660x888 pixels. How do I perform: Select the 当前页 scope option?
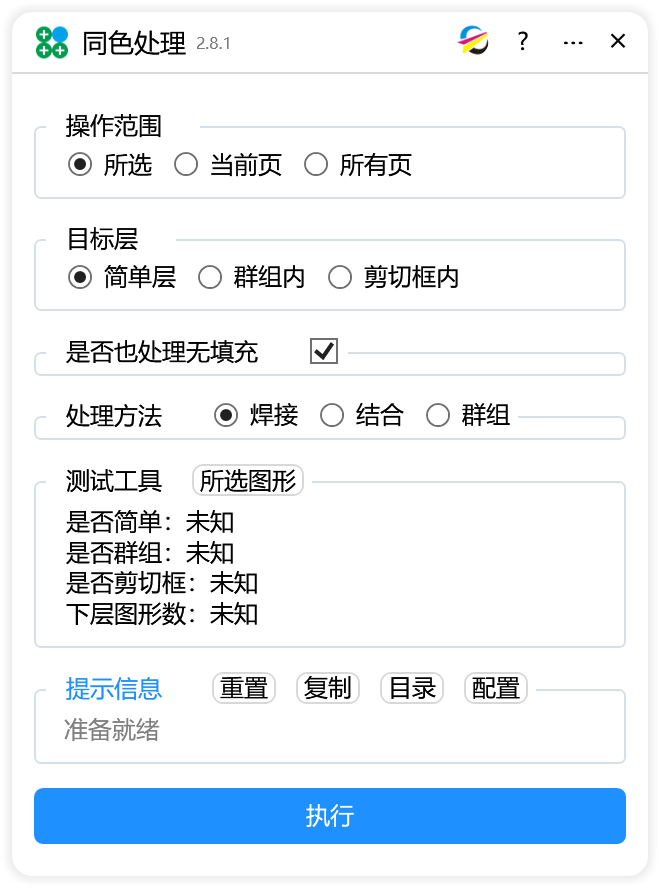point(186,165)
